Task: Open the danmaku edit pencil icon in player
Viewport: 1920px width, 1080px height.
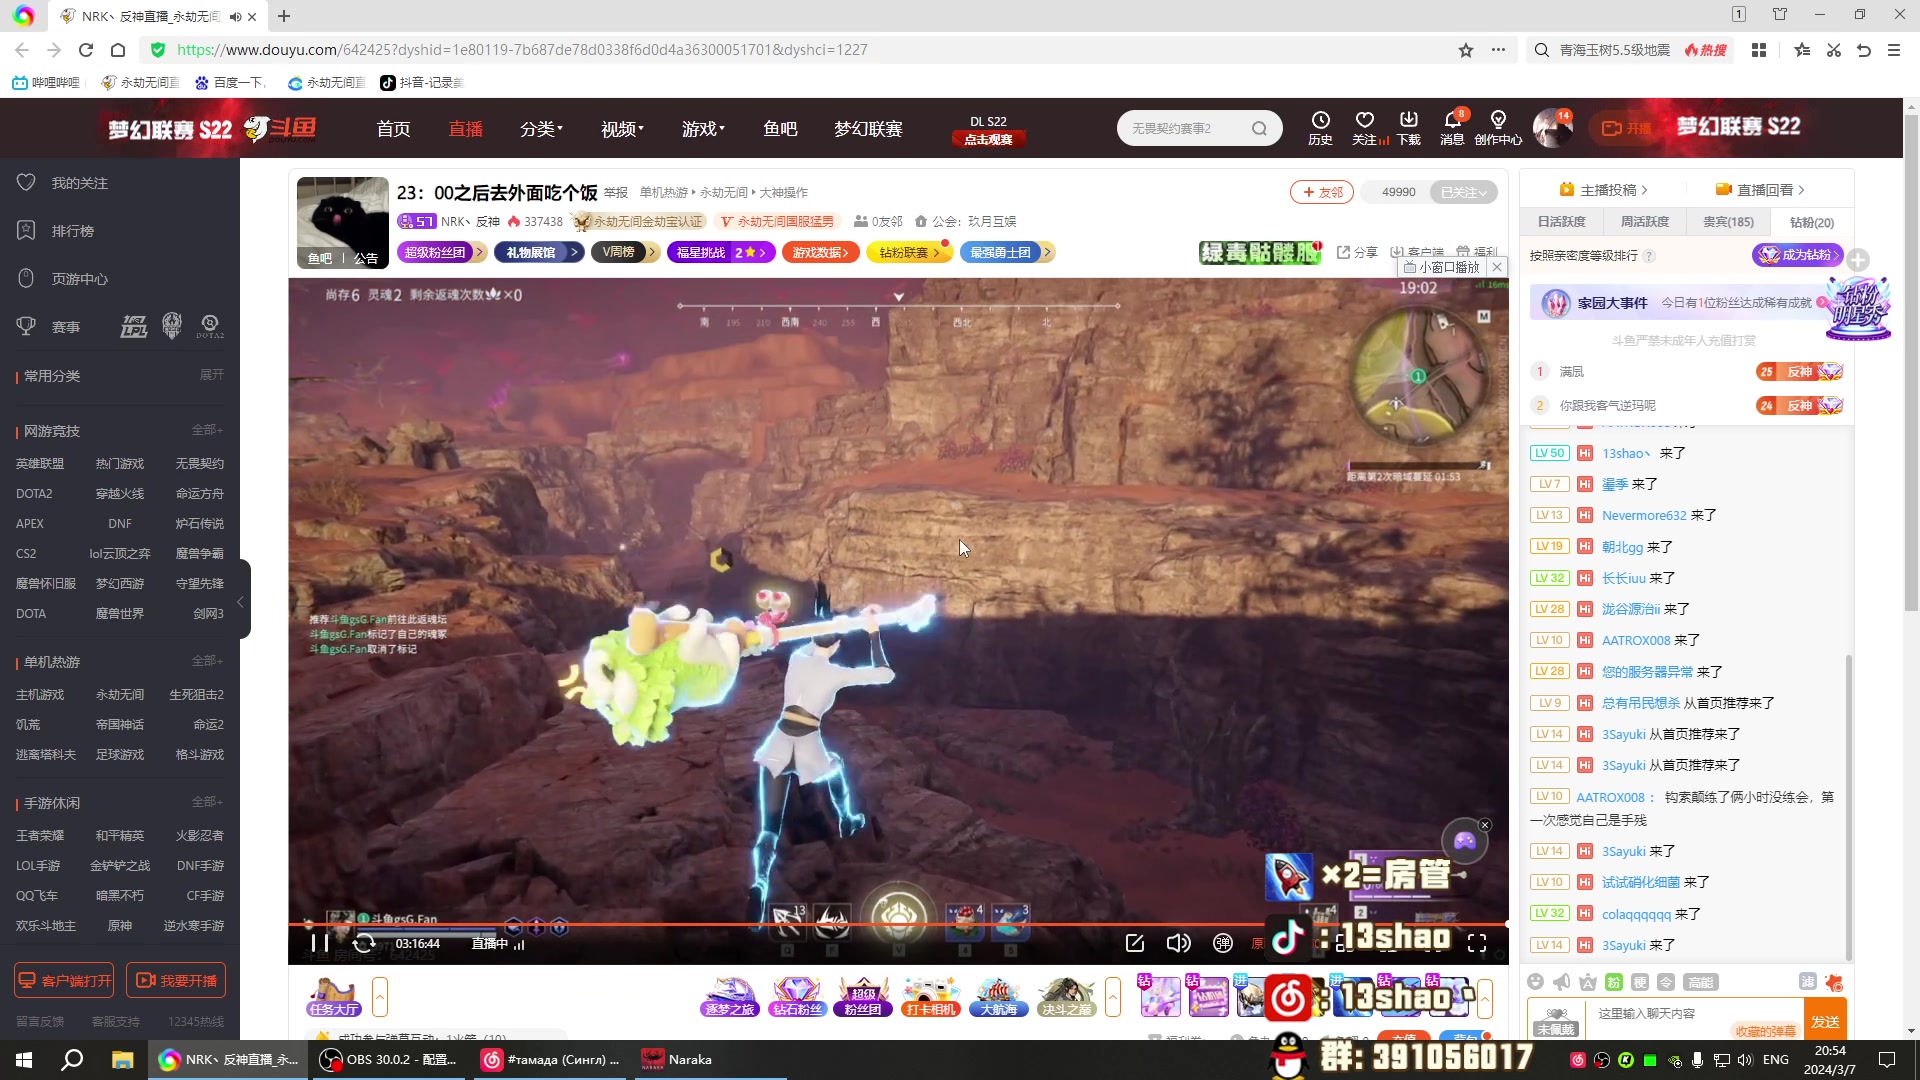Action: tap(1134, 943)
